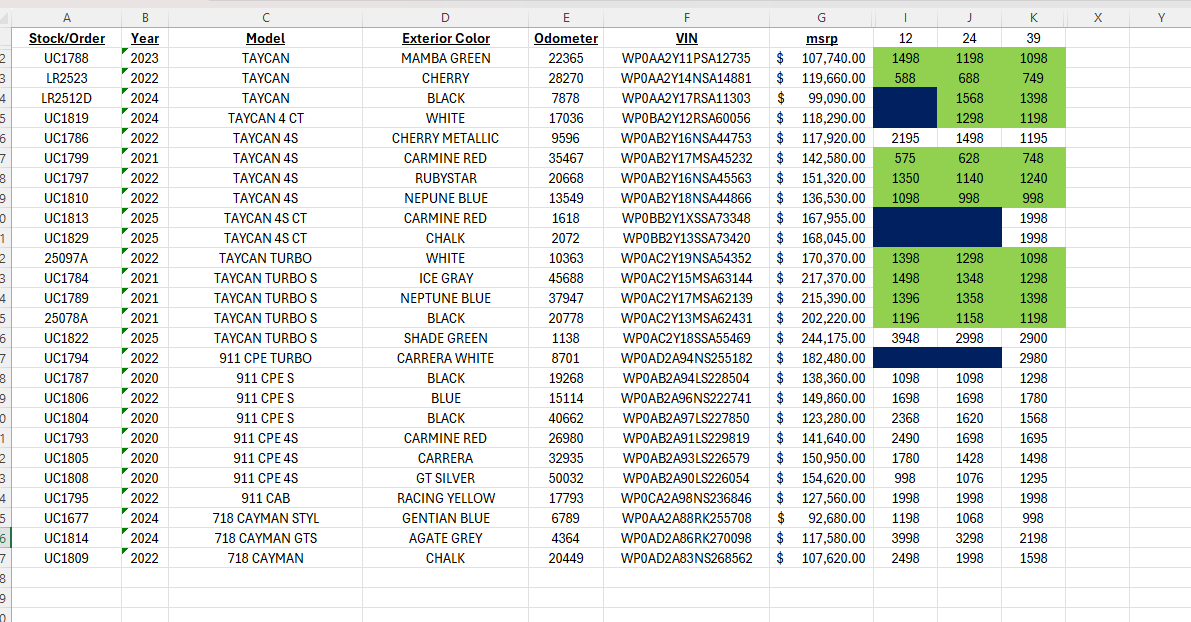
Task: Select column G header
Action: (821, 17)
